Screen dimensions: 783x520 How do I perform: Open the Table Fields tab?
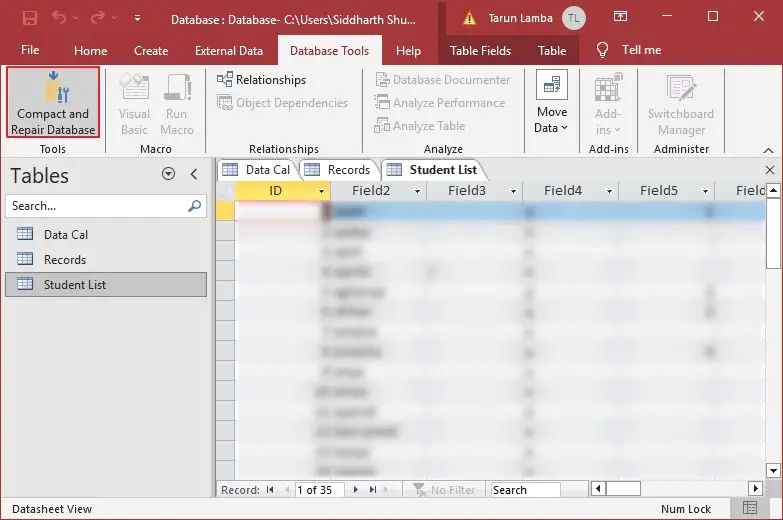pos(480,50)
